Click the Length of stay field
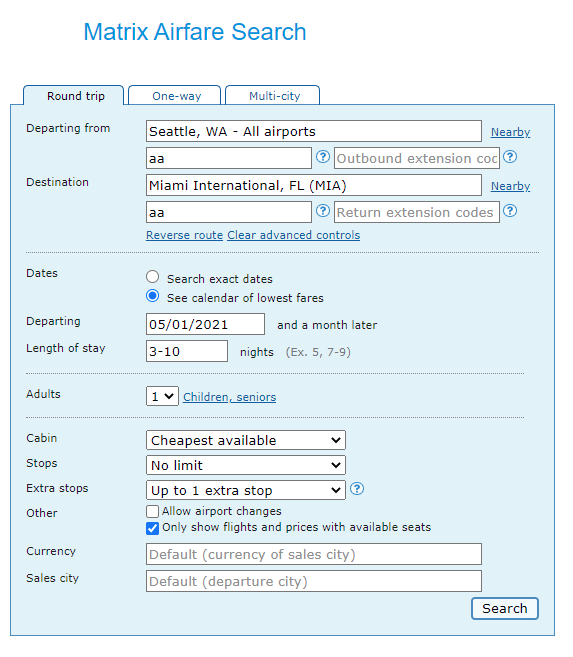 pos(187,351)
